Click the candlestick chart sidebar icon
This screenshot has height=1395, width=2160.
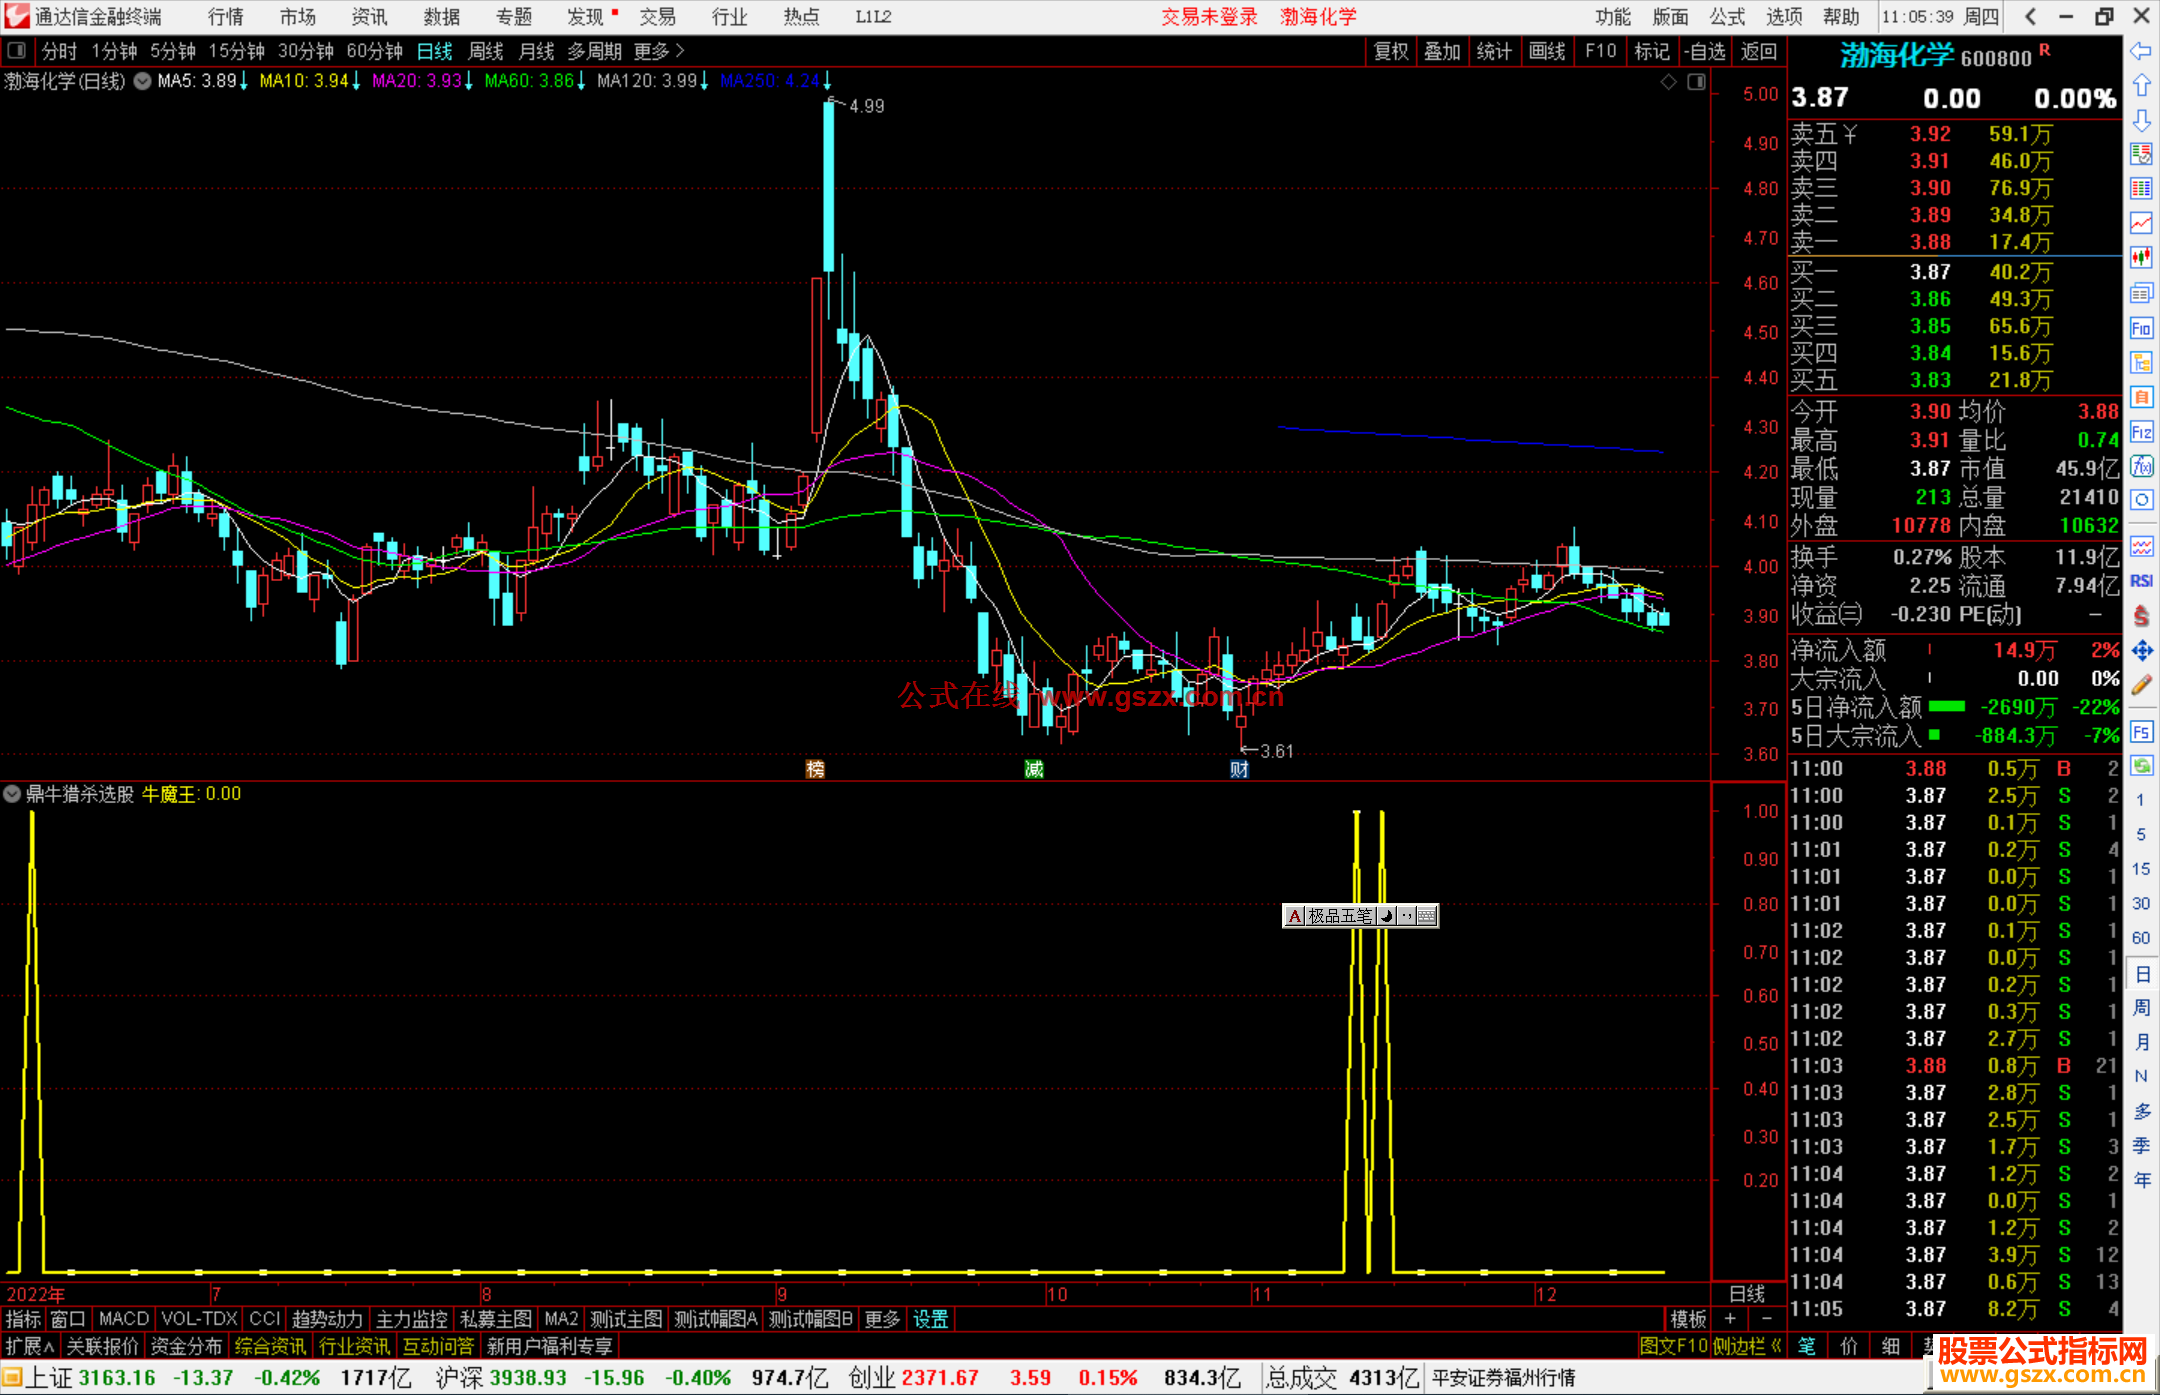(2141, 258)
